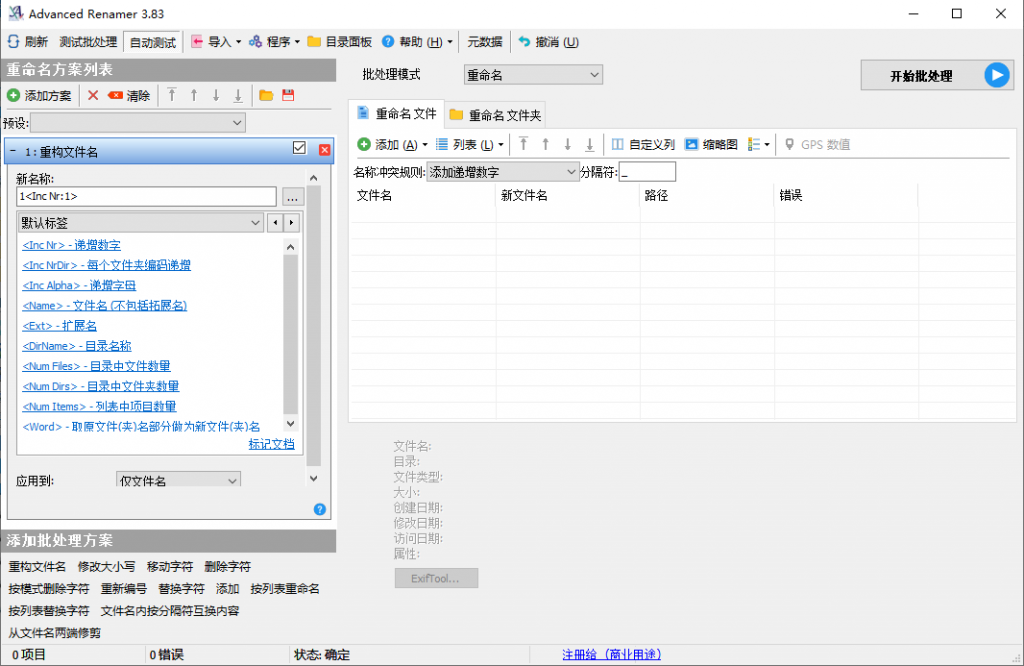The width and height of the screenshot is (1024, 666).
Task: Add the 修改大小写 method
Action: coord(106,567)
